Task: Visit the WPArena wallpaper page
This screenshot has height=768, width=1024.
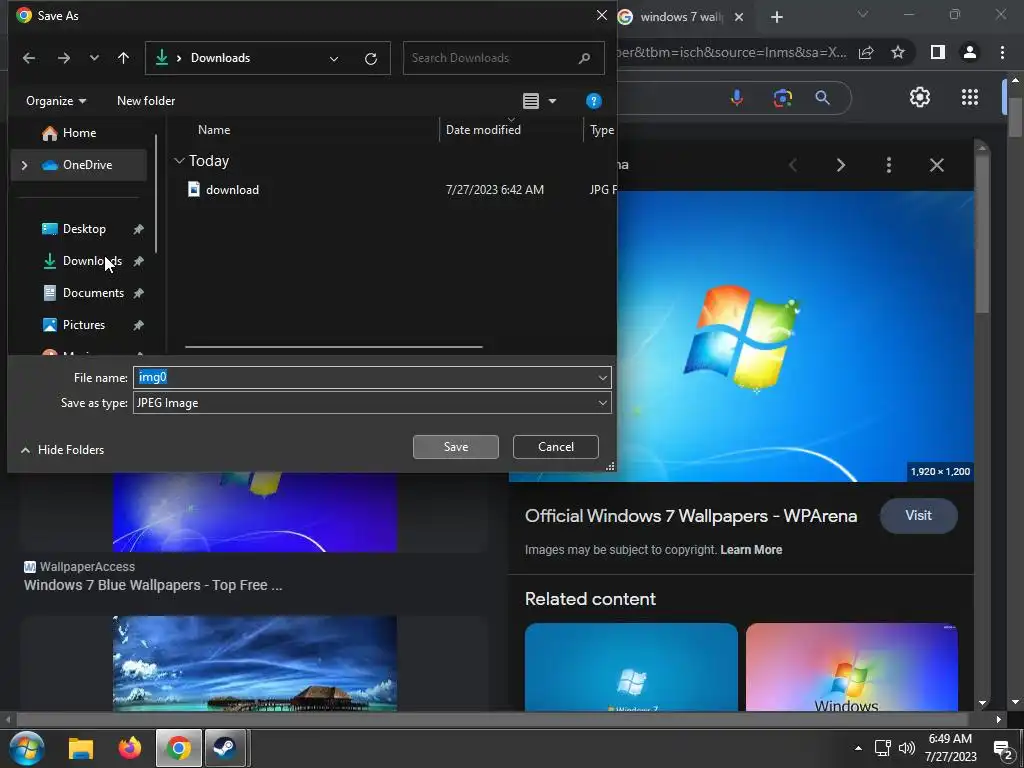Action: tap(918, 516)
